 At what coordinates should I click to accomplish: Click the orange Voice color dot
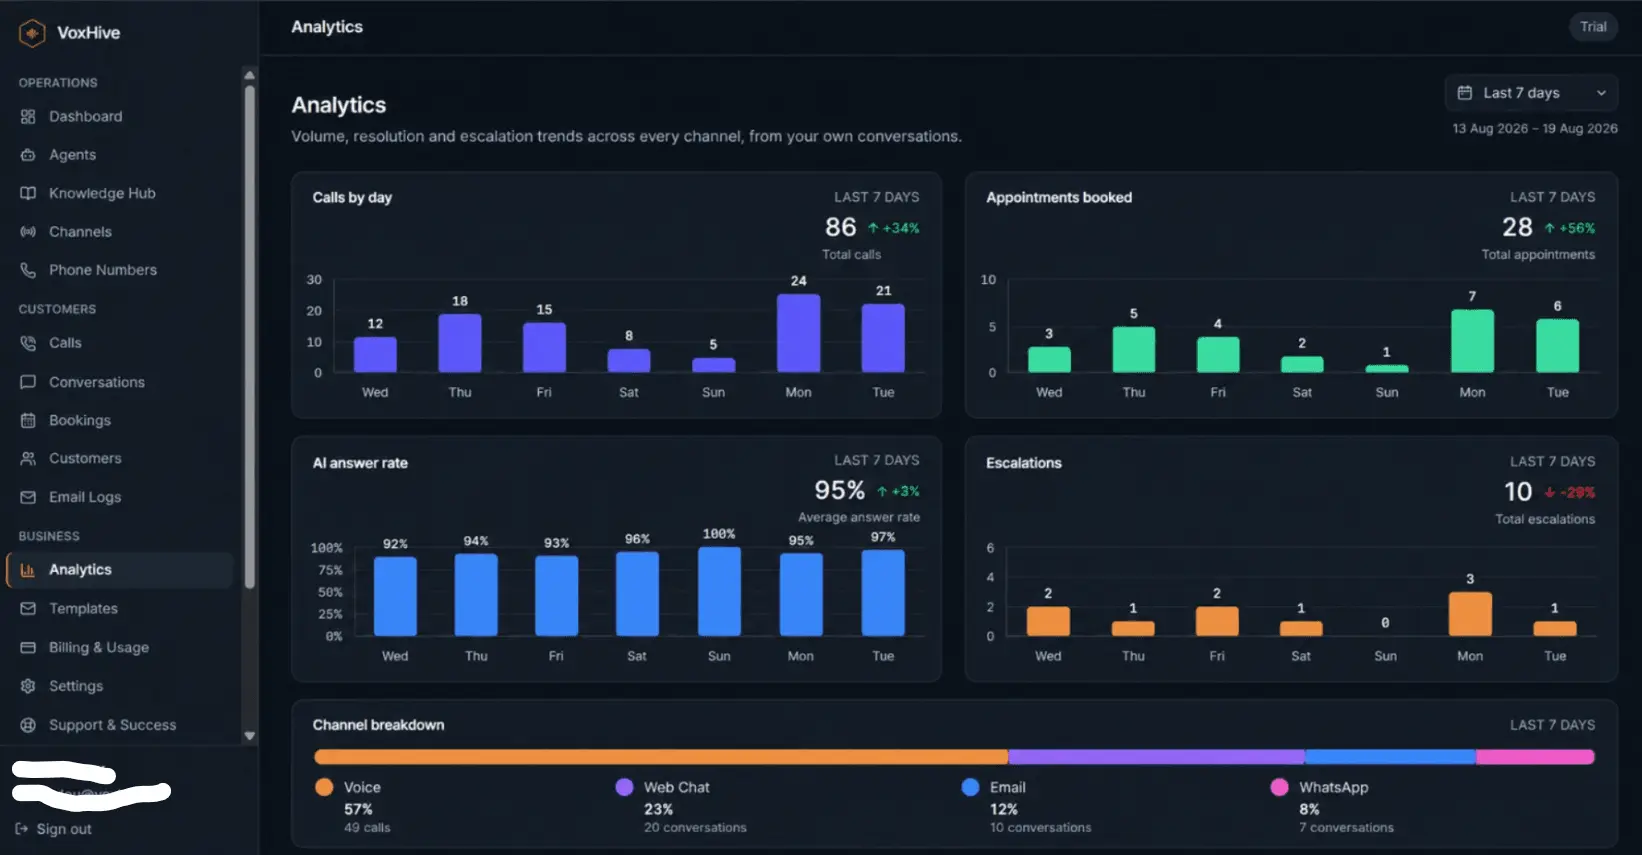click(324, 787)
